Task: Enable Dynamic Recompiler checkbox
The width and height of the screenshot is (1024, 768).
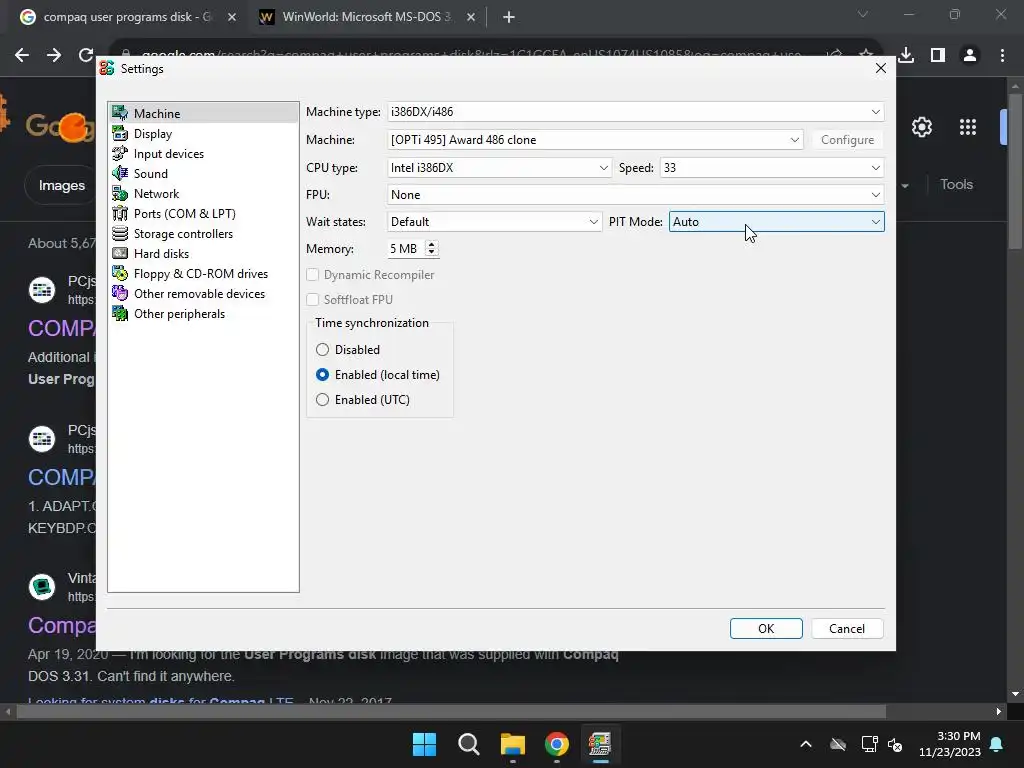Action: click(313, 275)
